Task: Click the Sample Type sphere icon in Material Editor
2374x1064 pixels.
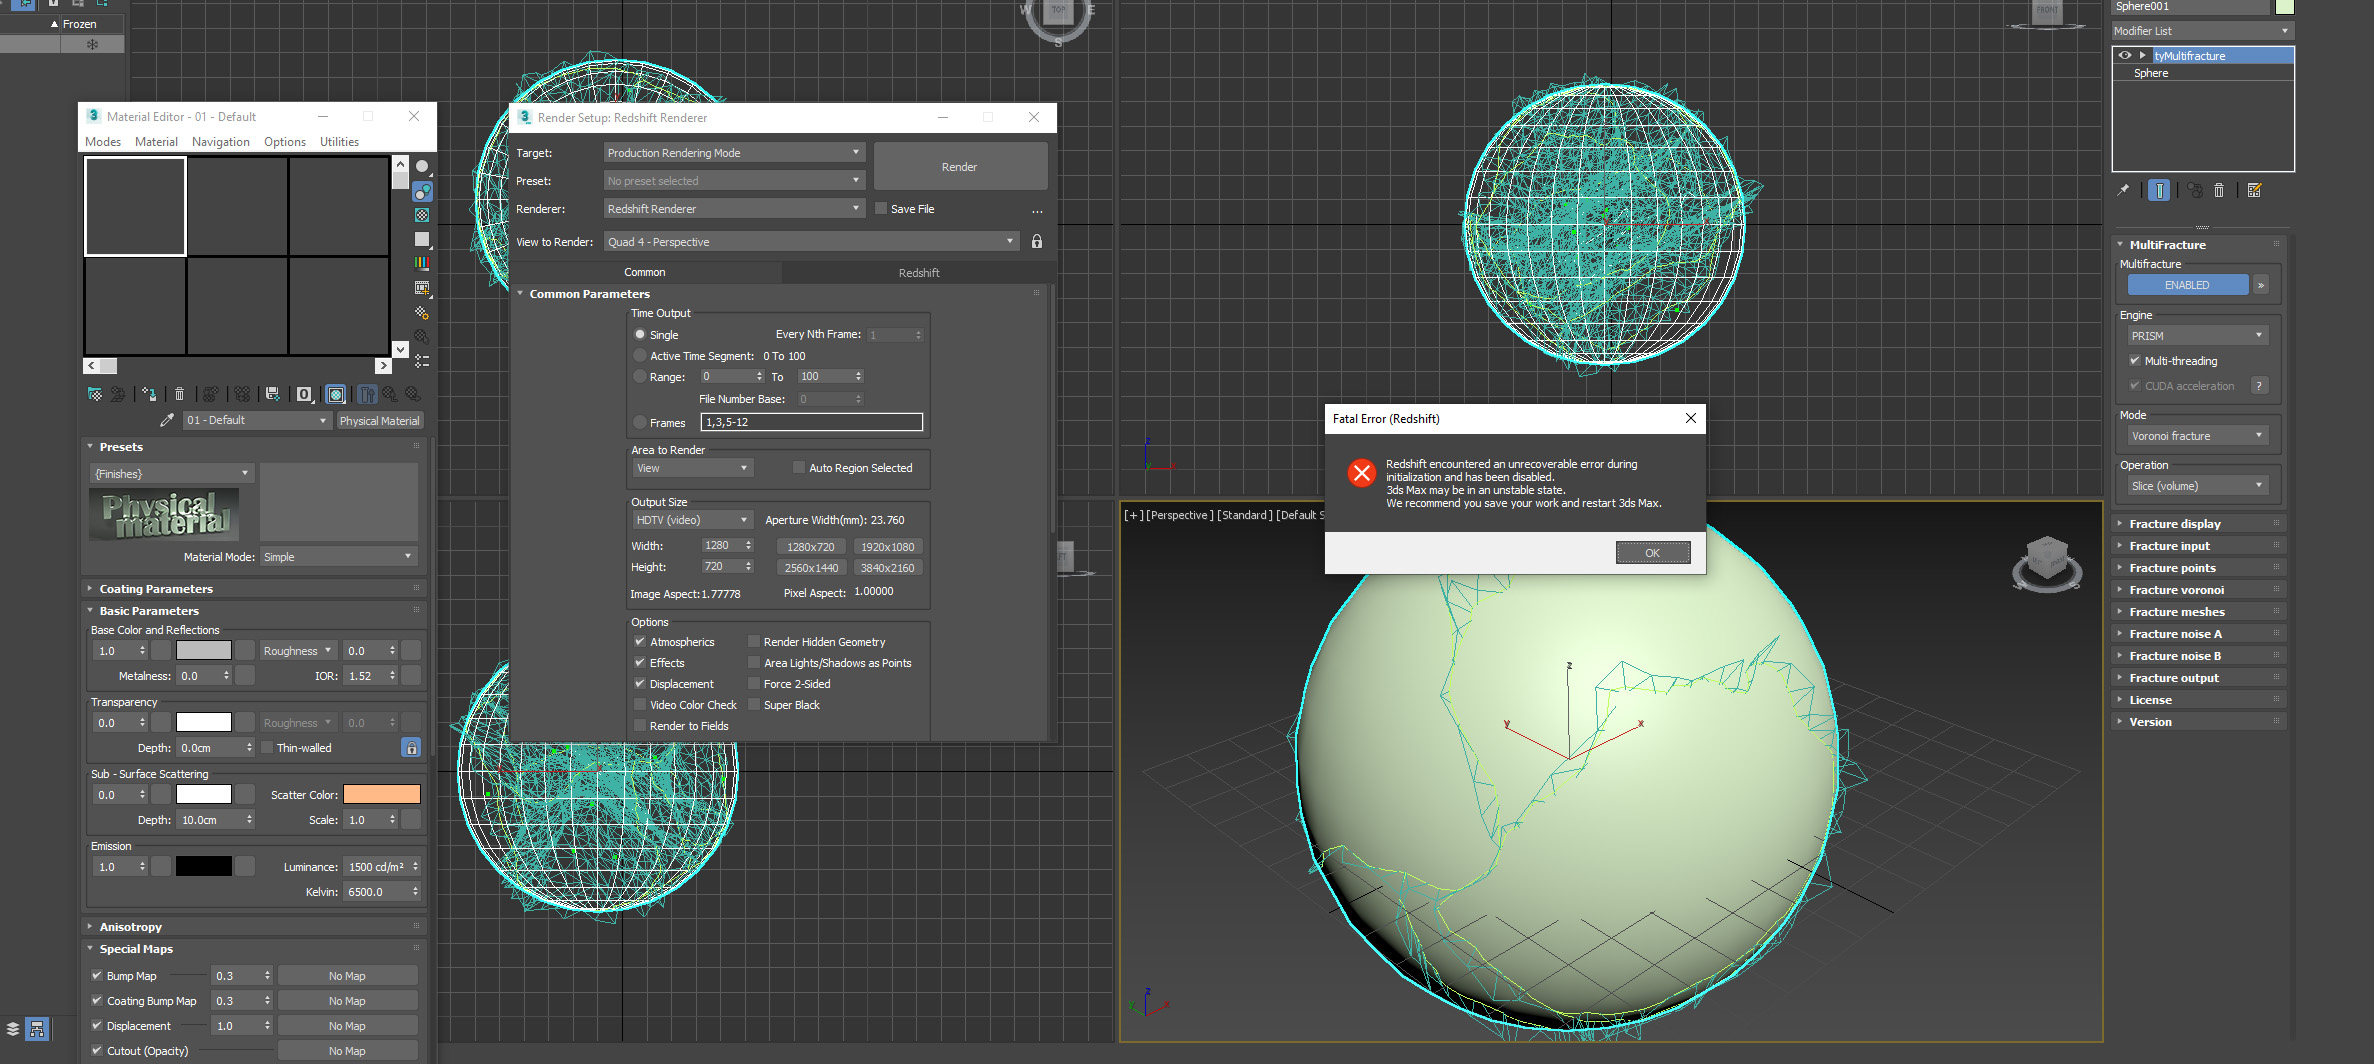Action: point(422,167)
